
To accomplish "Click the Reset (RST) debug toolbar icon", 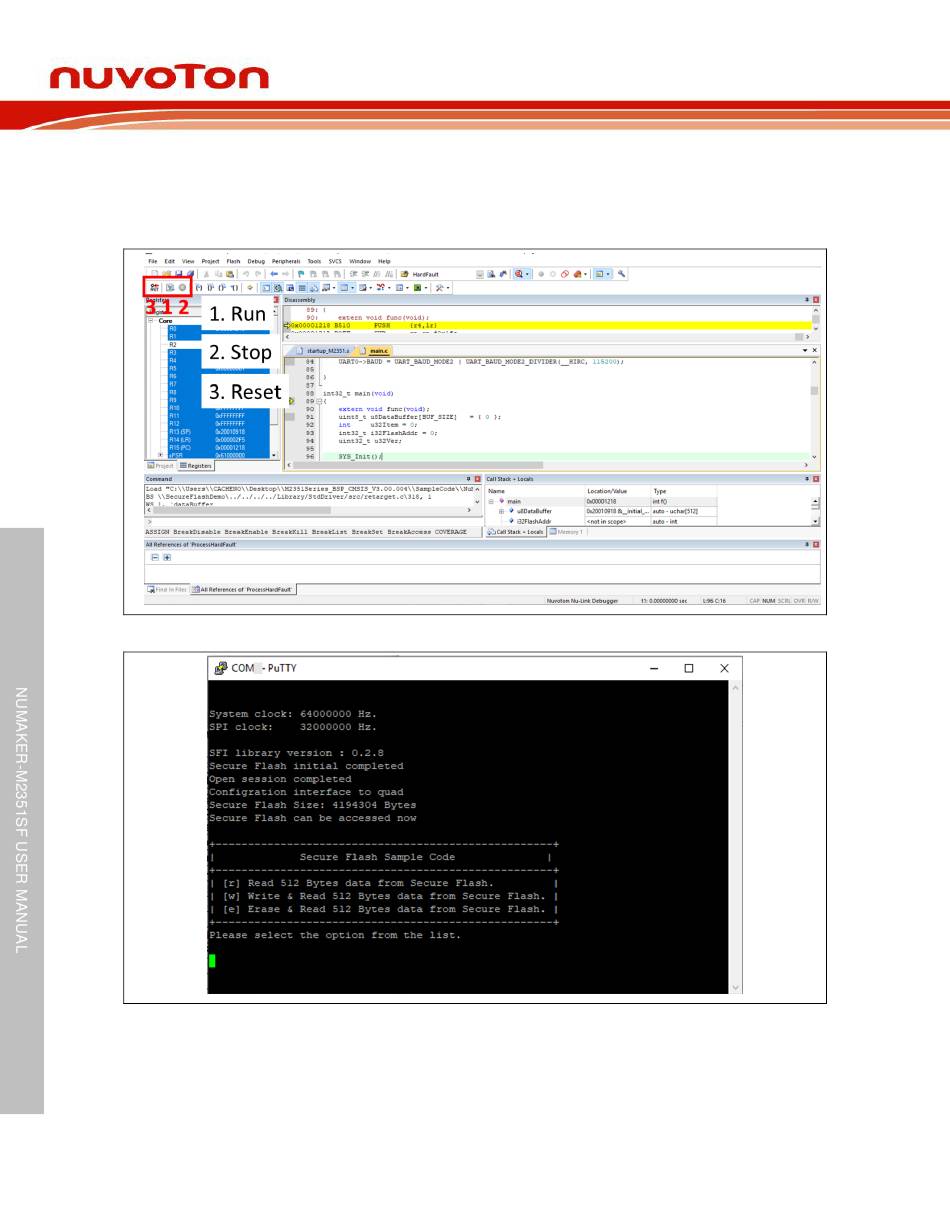I will click(154, 287).
